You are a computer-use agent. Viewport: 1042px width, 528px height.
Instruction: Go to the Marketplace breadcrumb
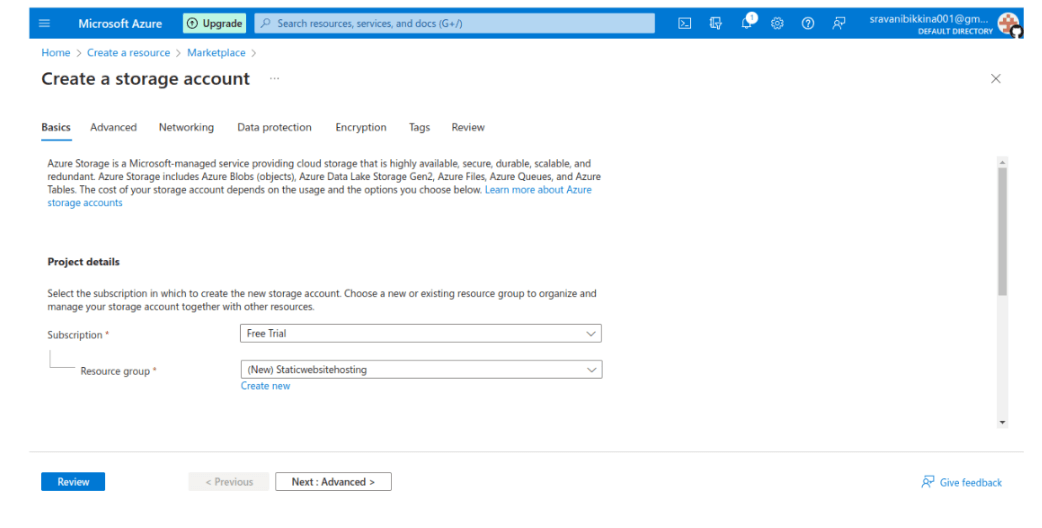pyautogui.click(x=216, y=52)
